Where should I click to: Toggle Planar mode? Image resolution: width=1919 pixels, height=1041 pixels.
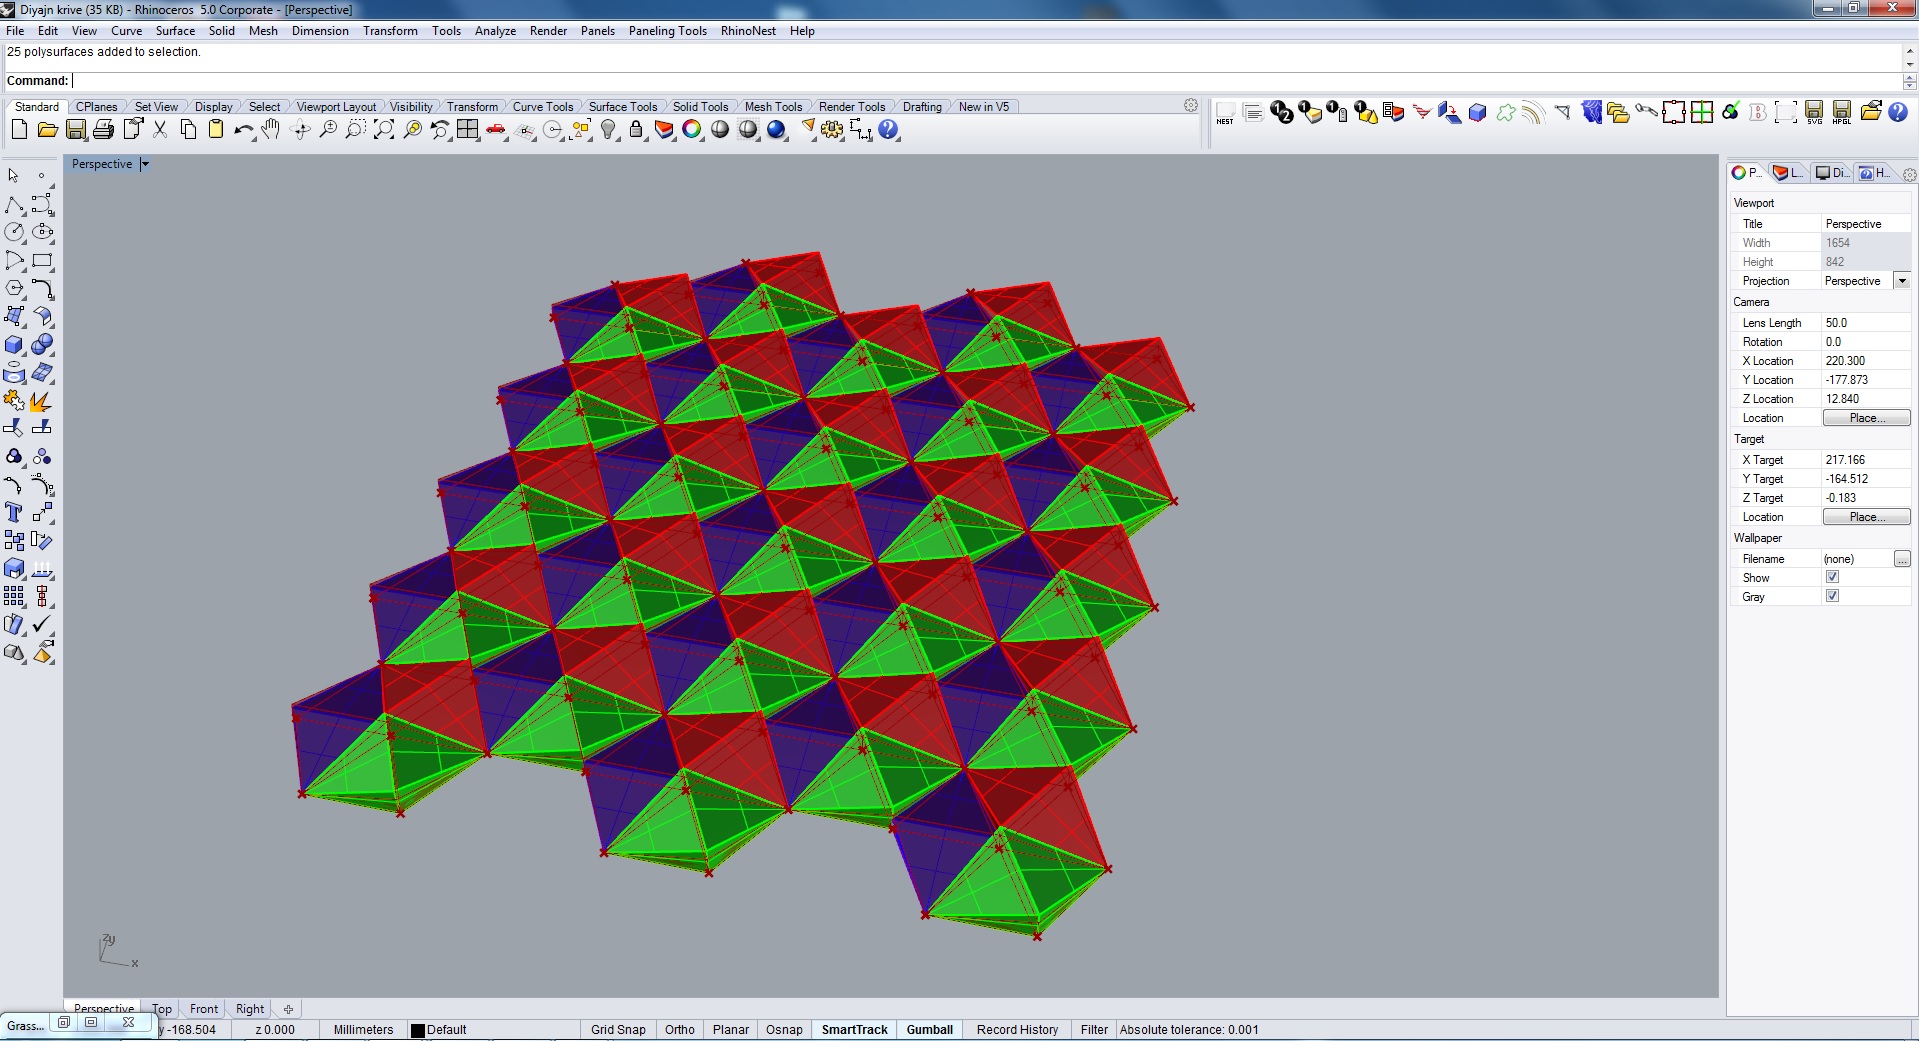[731, 1030]
